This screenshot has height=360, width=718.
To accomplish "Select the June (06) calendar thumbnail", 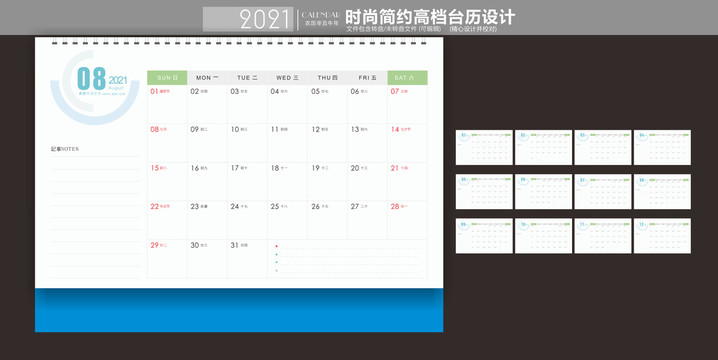I will [543, 191].
